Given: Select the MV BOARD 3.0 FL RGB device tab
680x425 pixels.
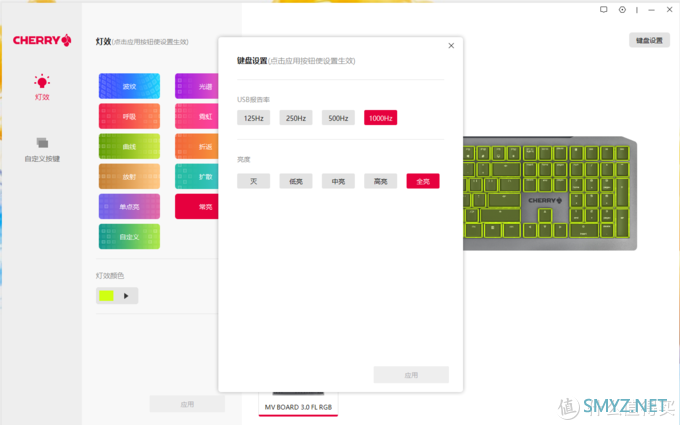Looking at the screenshot, I should point(298,407).
